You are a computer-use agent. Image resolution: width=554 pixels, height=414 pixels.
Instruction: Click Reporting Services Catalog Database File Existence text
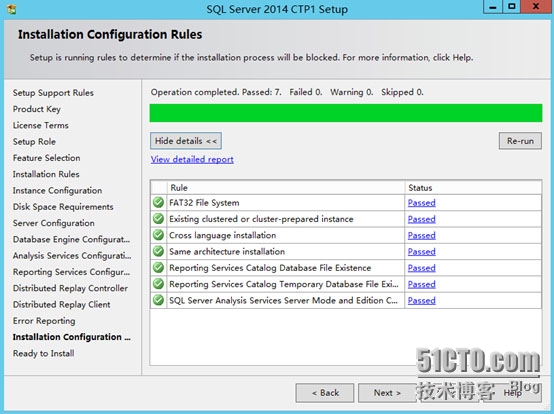click(270, 268)
